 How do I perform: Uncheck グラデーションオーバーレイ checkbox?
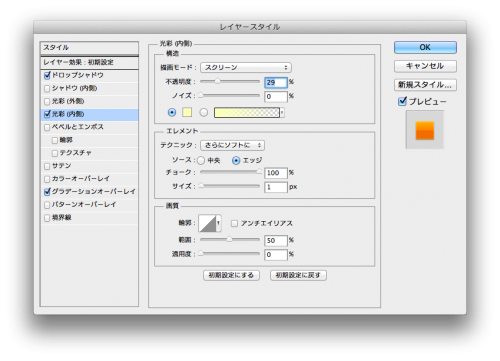(x=47, y=192)
